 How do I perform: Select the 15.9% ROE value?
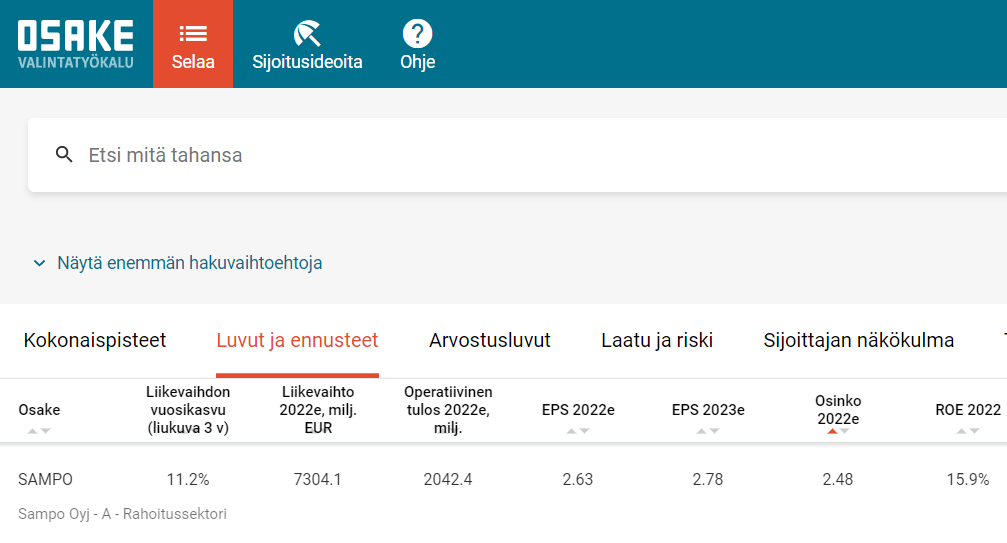tap(968, 479)
